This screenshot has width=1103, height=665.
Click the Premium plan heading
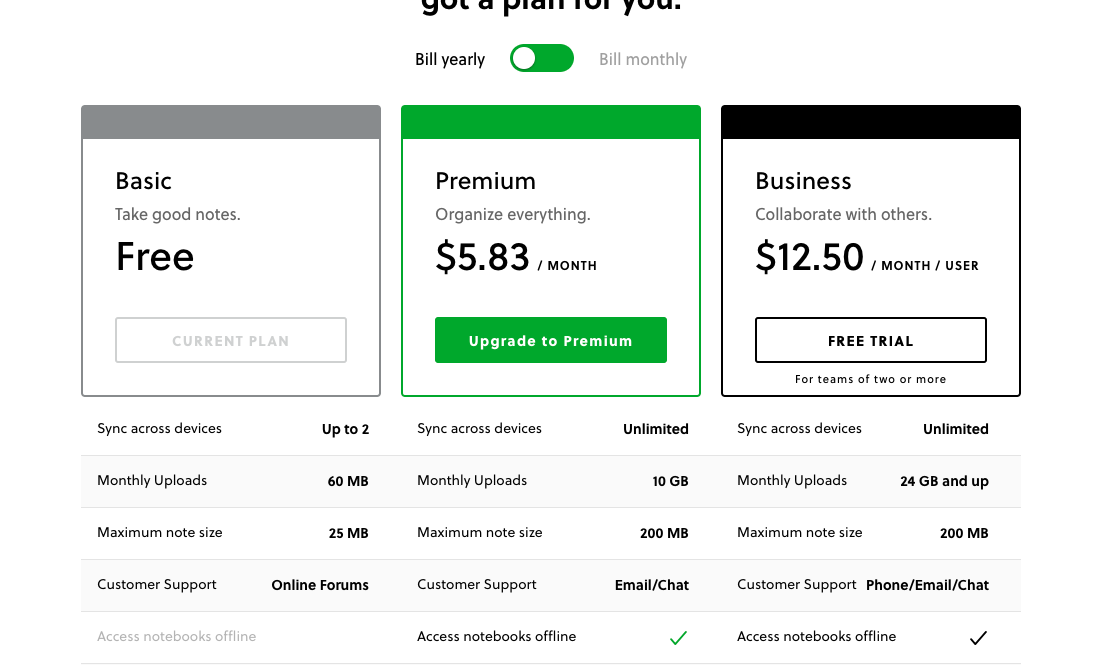(x=486, y=181)
